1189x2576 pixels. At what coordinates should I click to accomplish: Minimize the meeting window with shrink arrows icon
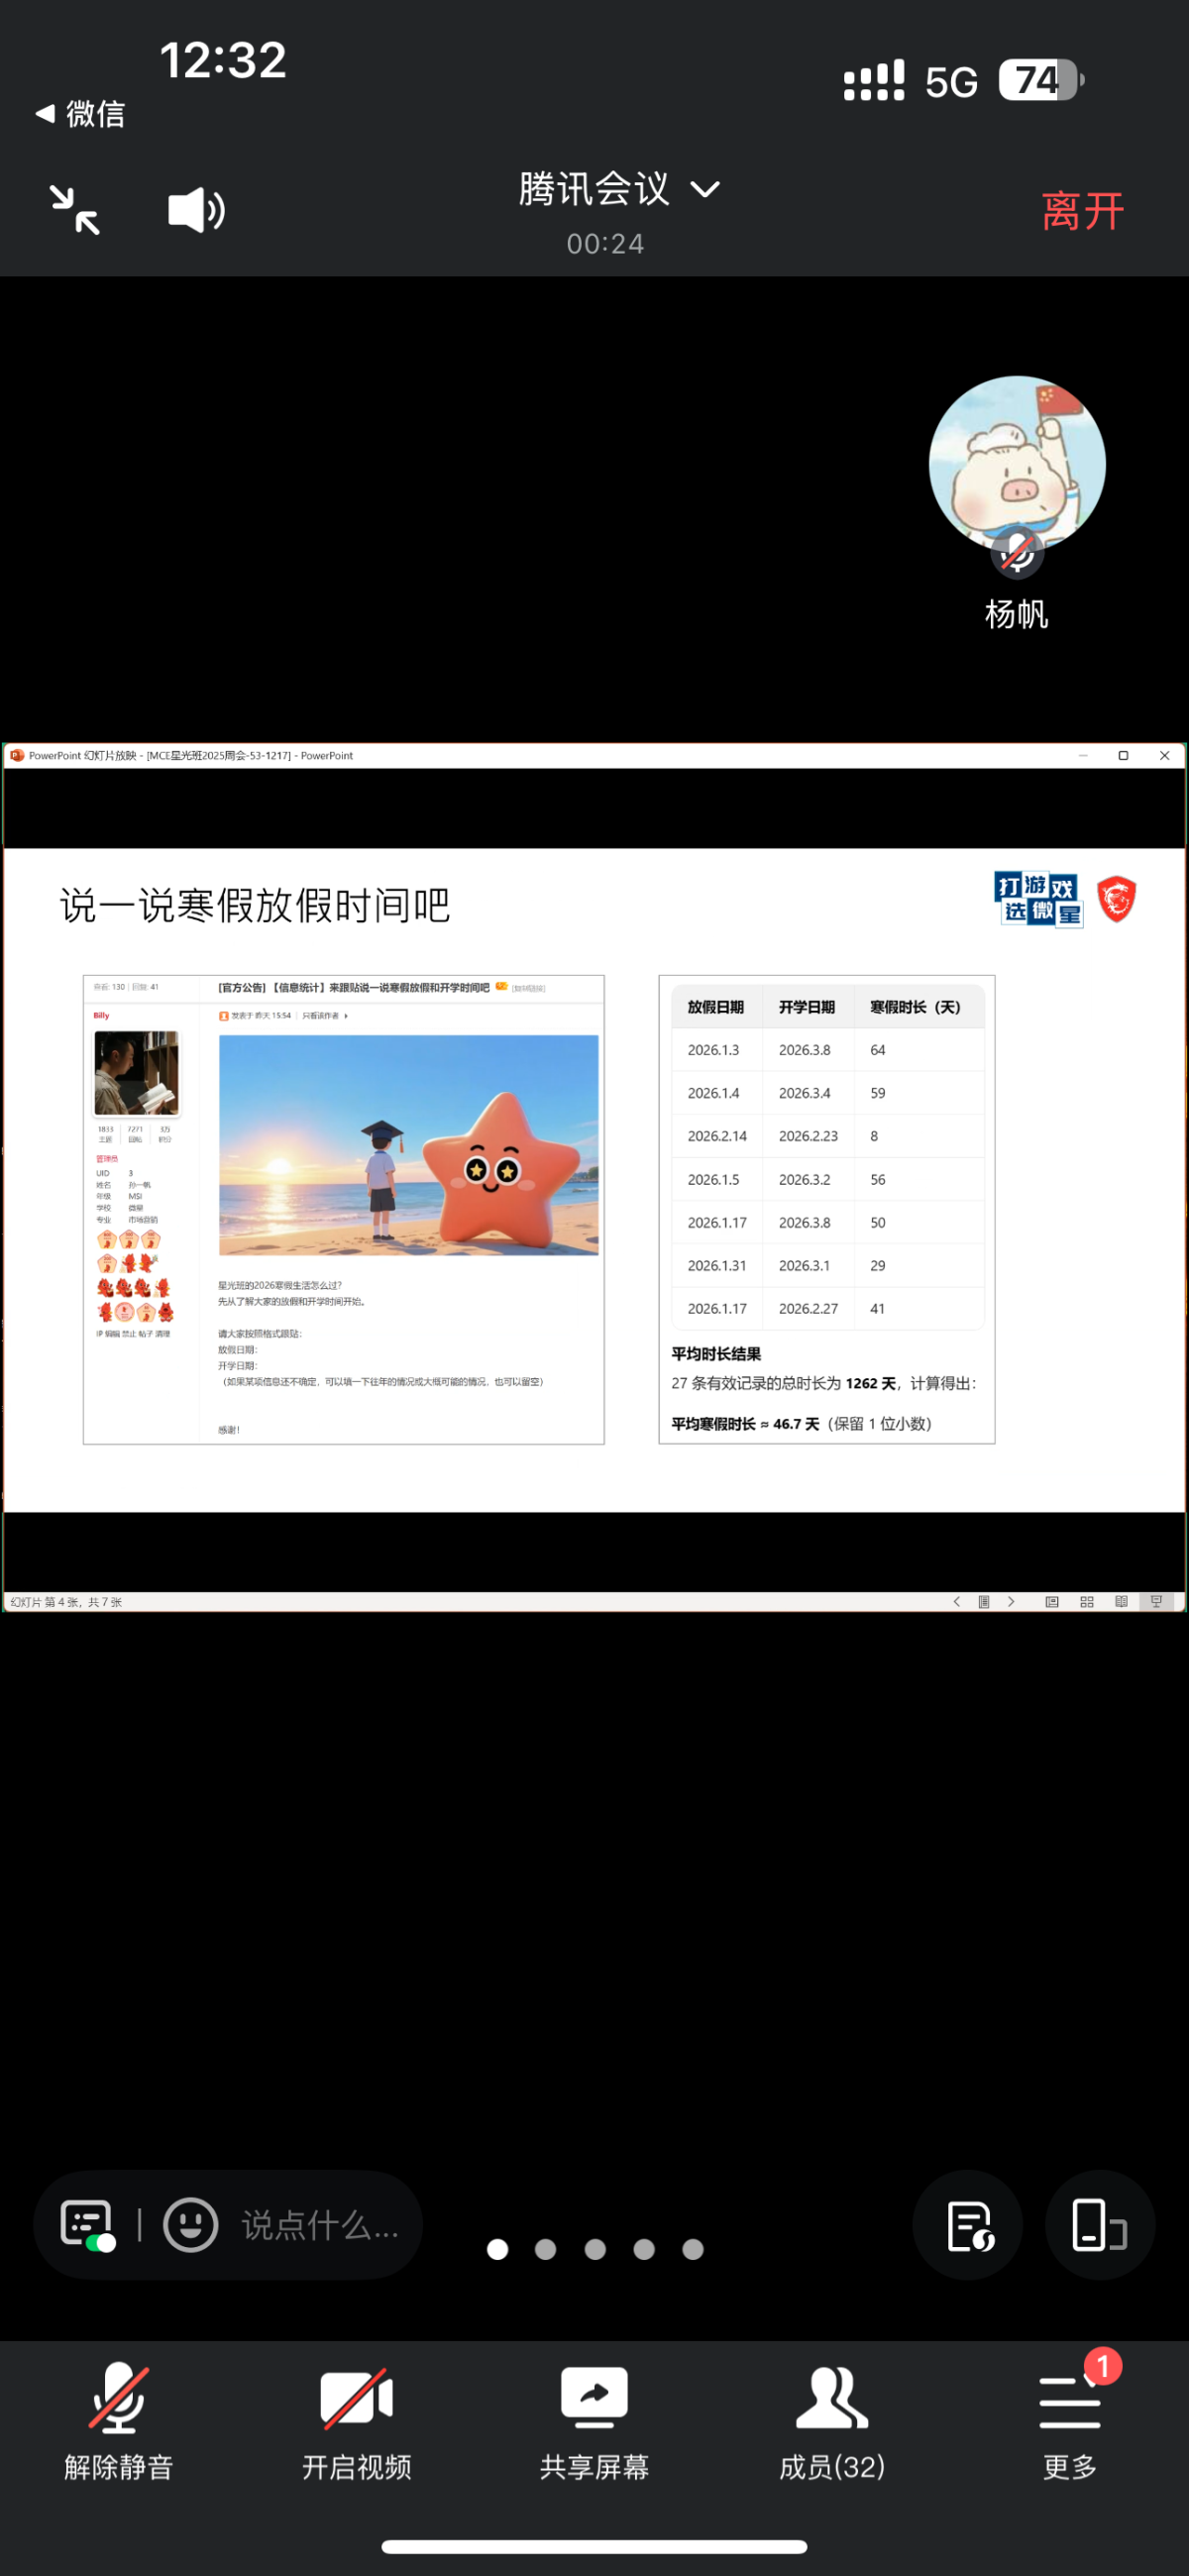tap(75, 210)
